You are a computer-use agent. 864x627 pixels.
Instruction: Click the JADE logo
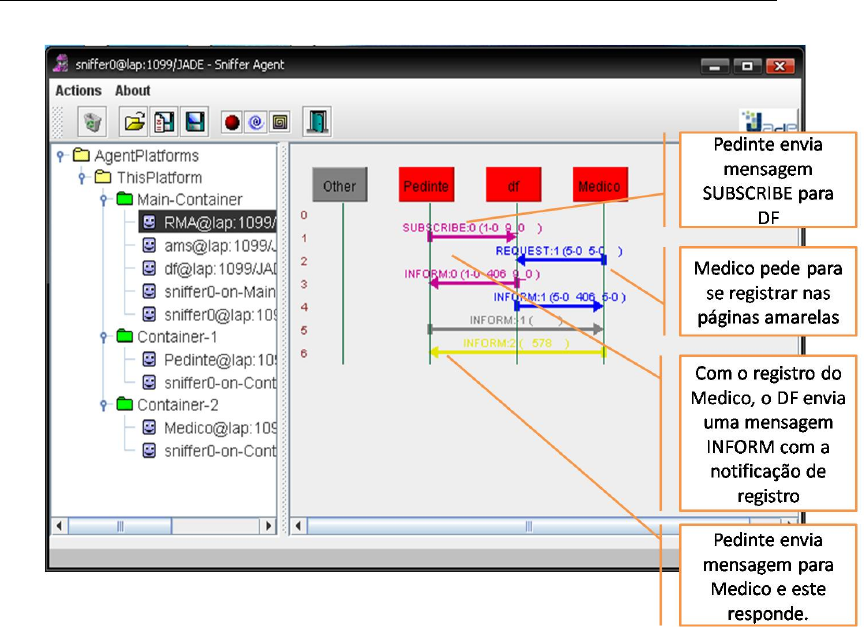769,121
